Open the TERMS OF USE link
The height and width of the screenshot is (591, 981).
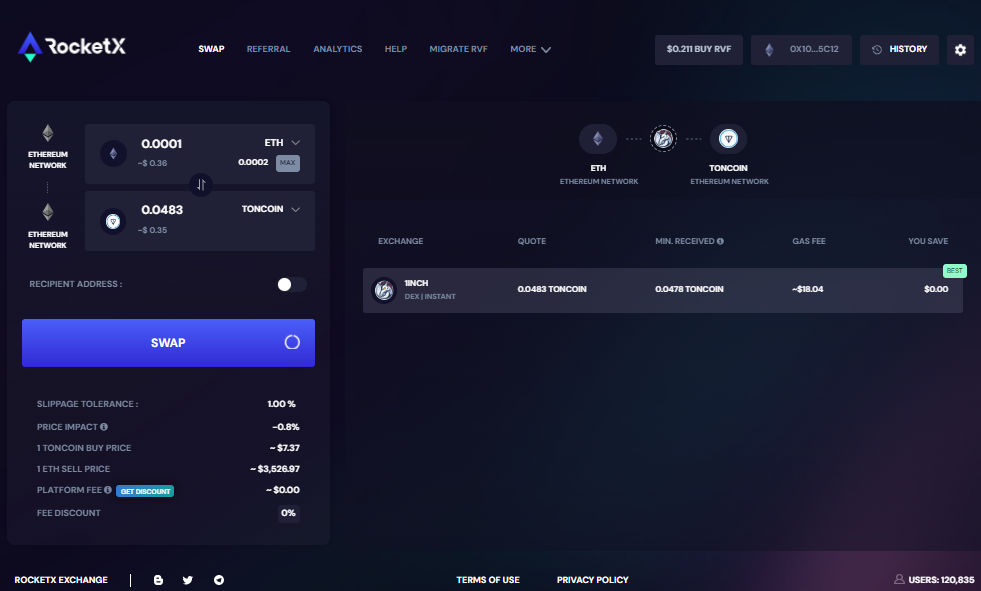[x=488, y=580]
